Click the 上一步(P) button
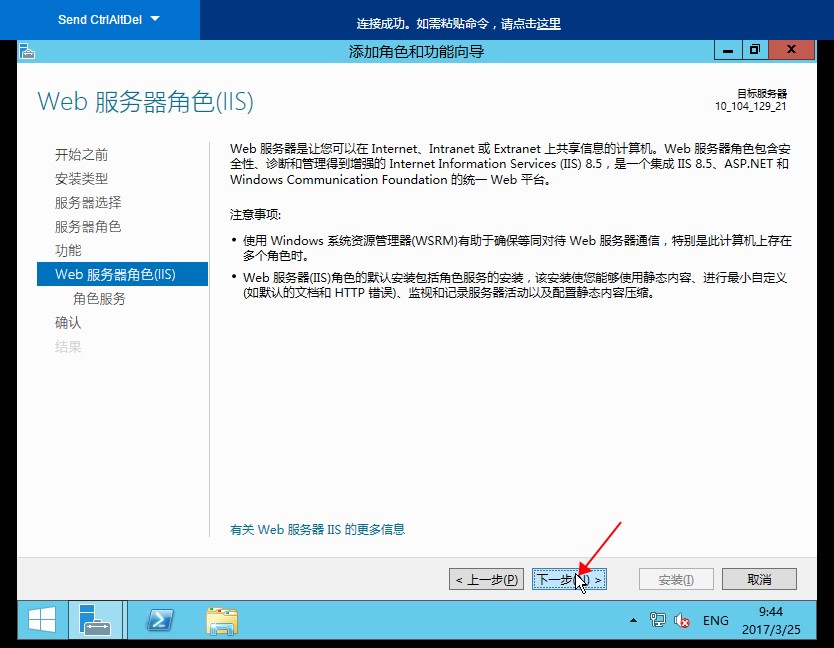 (x=486, y=579)
